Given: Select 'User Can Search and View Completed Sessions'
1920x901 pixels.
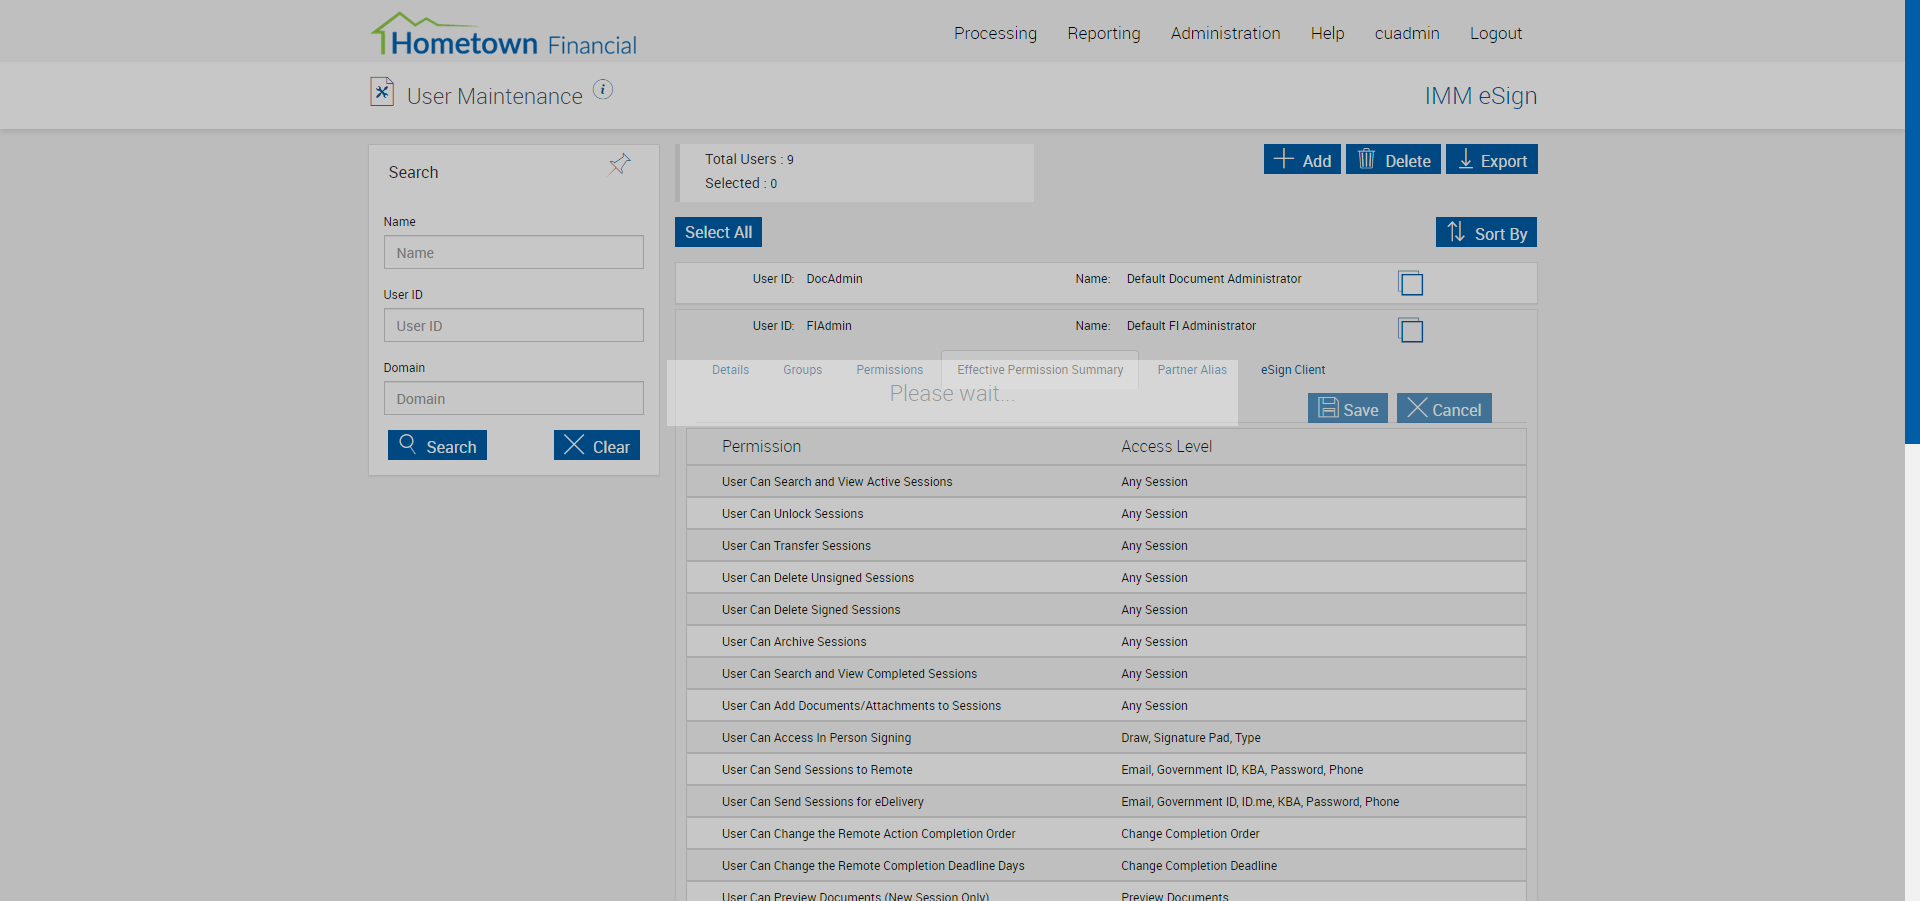Looking at the screenshot, I should (x=1106, y=673).
